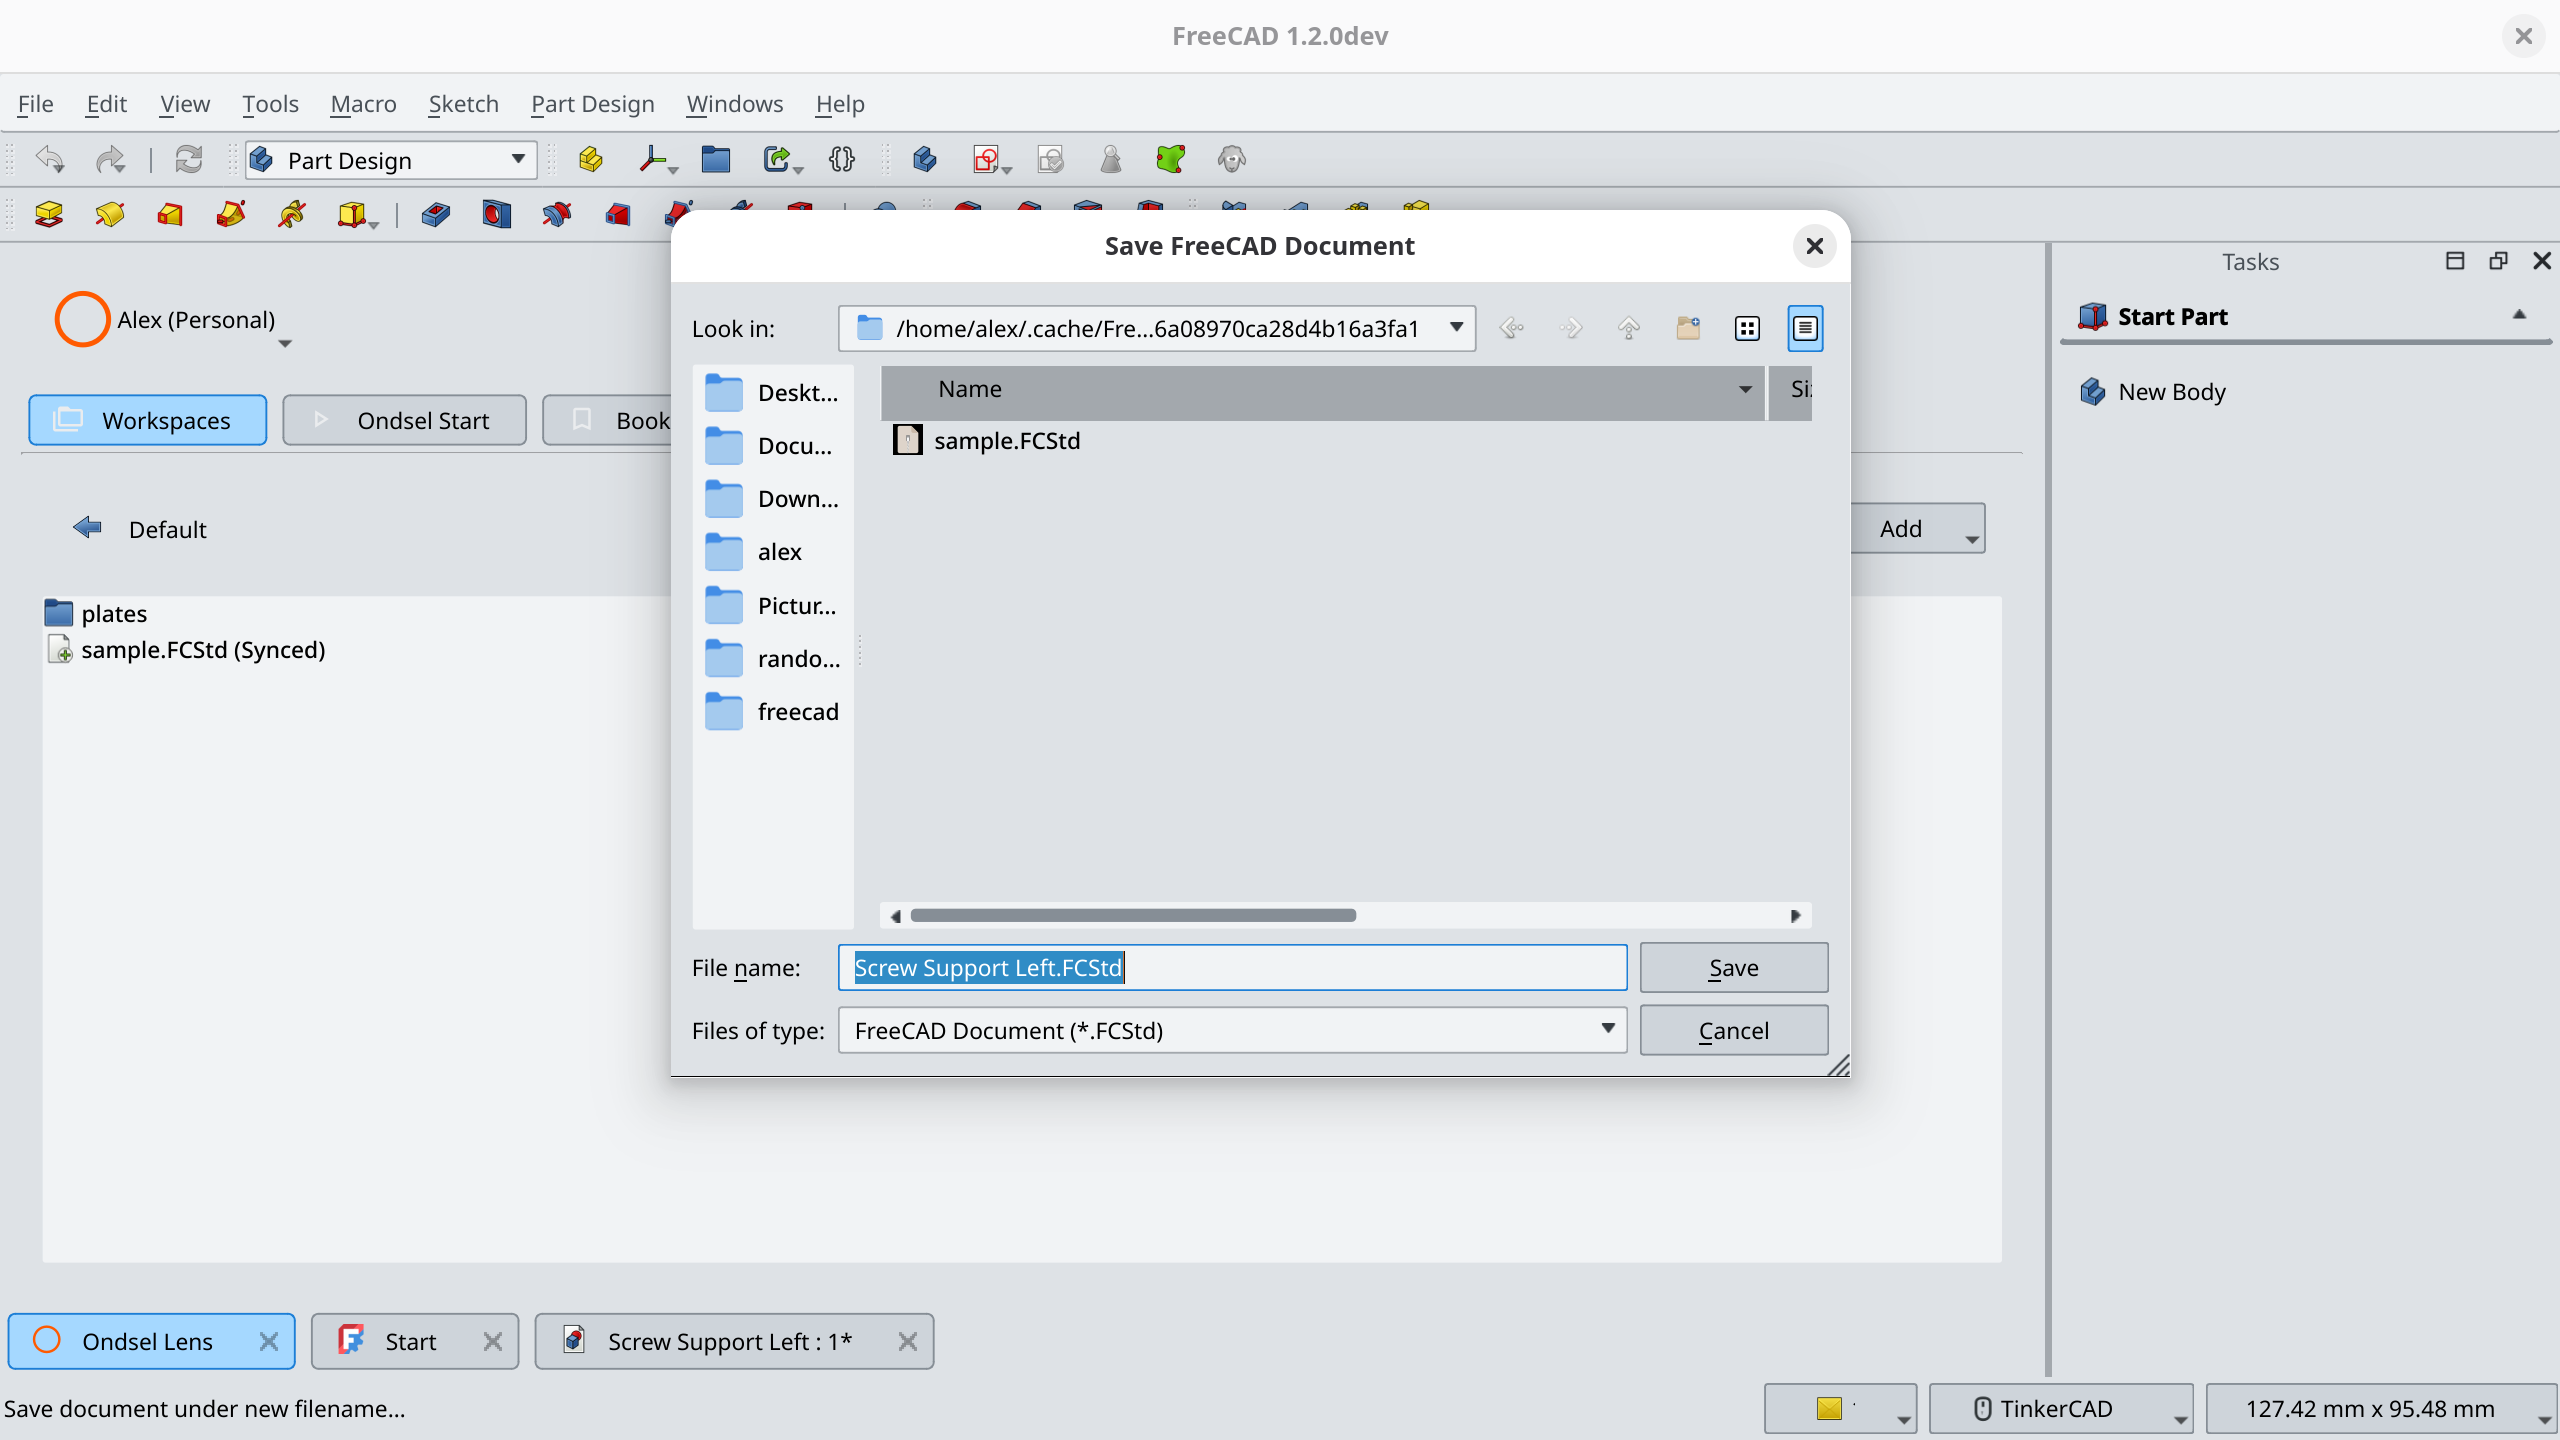Toggle the Workspaces view in Ondsel Lens
Image resolution: width=2560 pixels, height=1440 pixels.
click(x=147, y=420)
